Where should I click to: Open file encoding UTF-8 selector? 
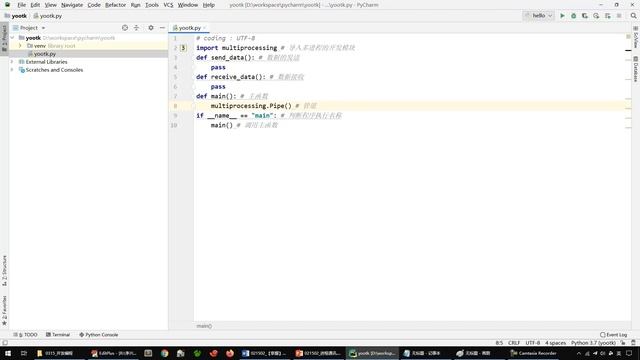point(533,343)
